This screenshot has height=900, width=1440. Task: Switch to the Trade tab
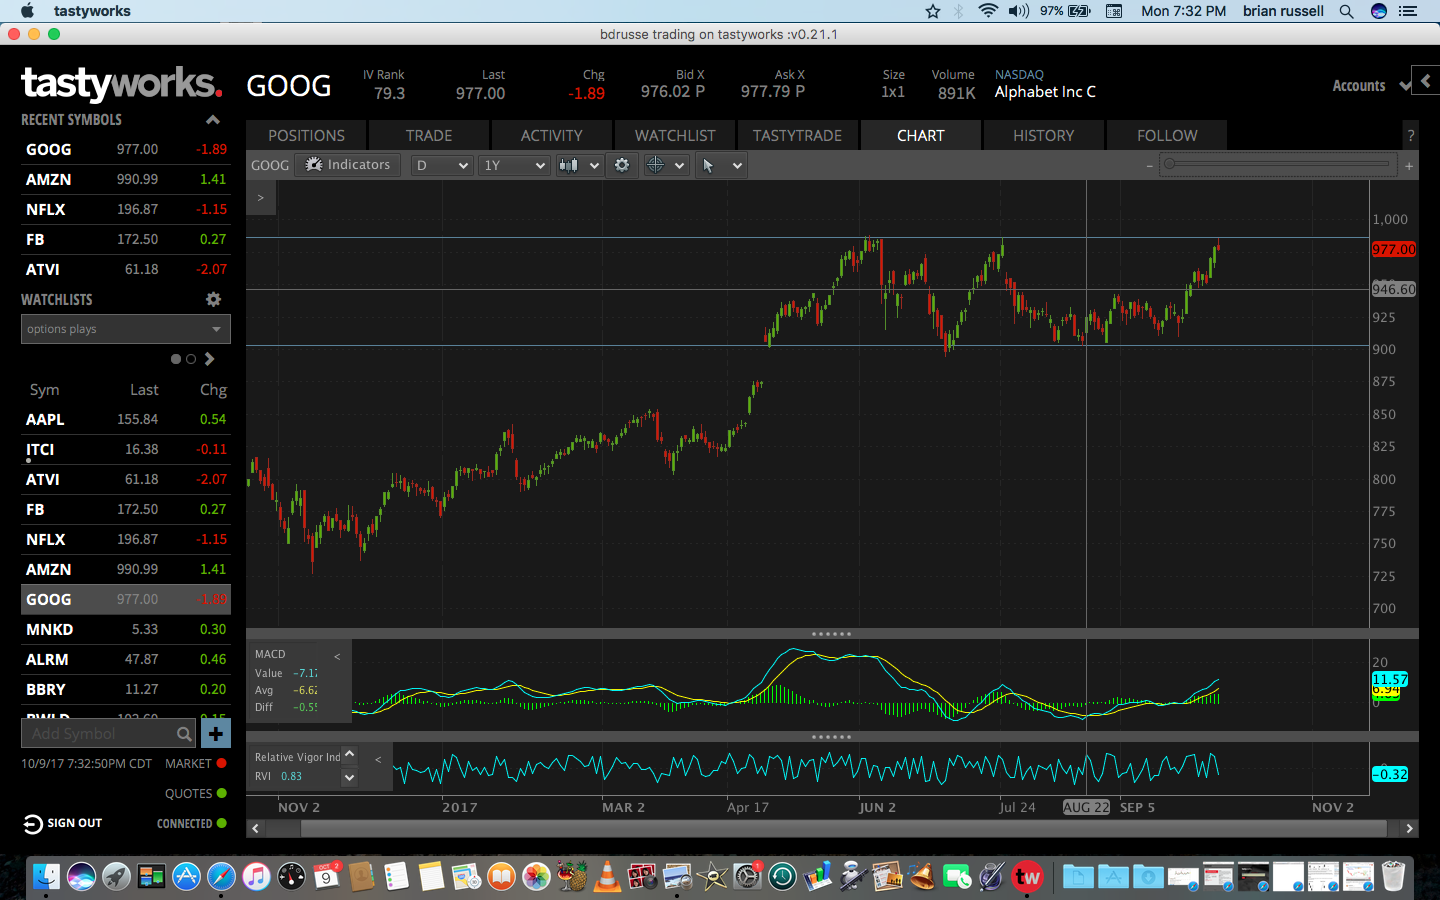429,135
